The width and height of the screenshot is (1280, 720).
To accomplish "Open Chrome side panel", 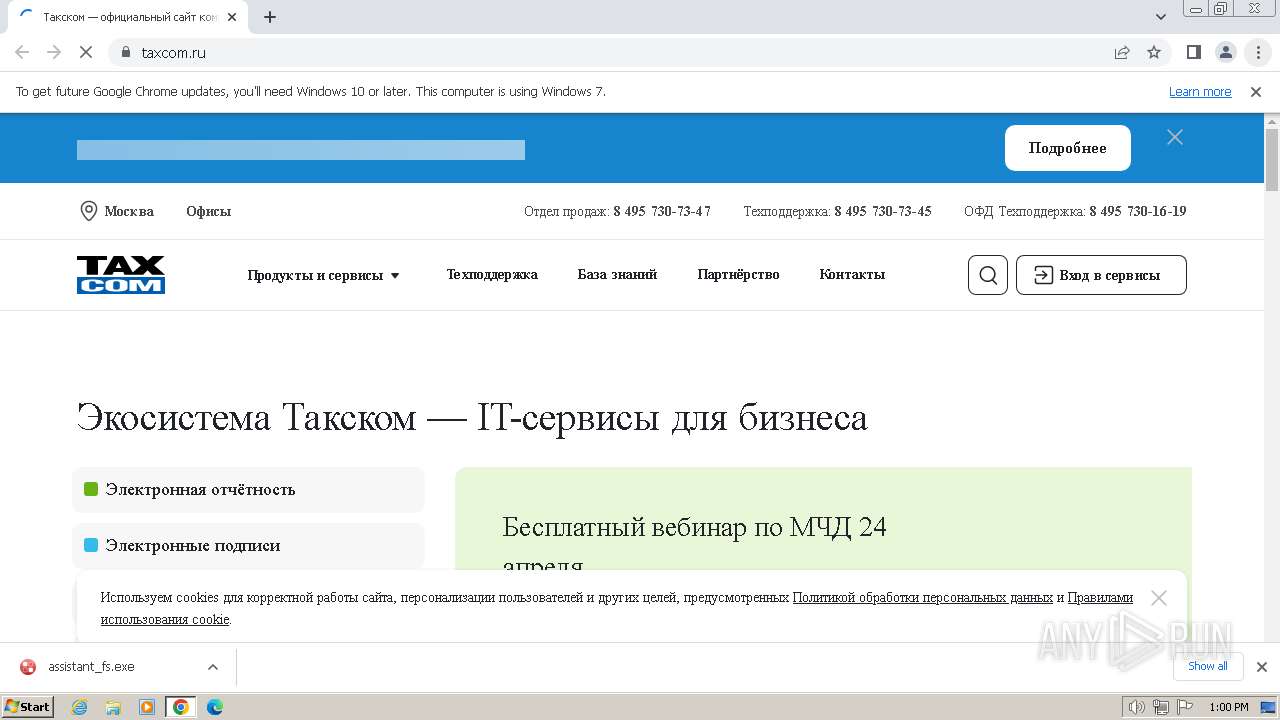I will 1194,52.
